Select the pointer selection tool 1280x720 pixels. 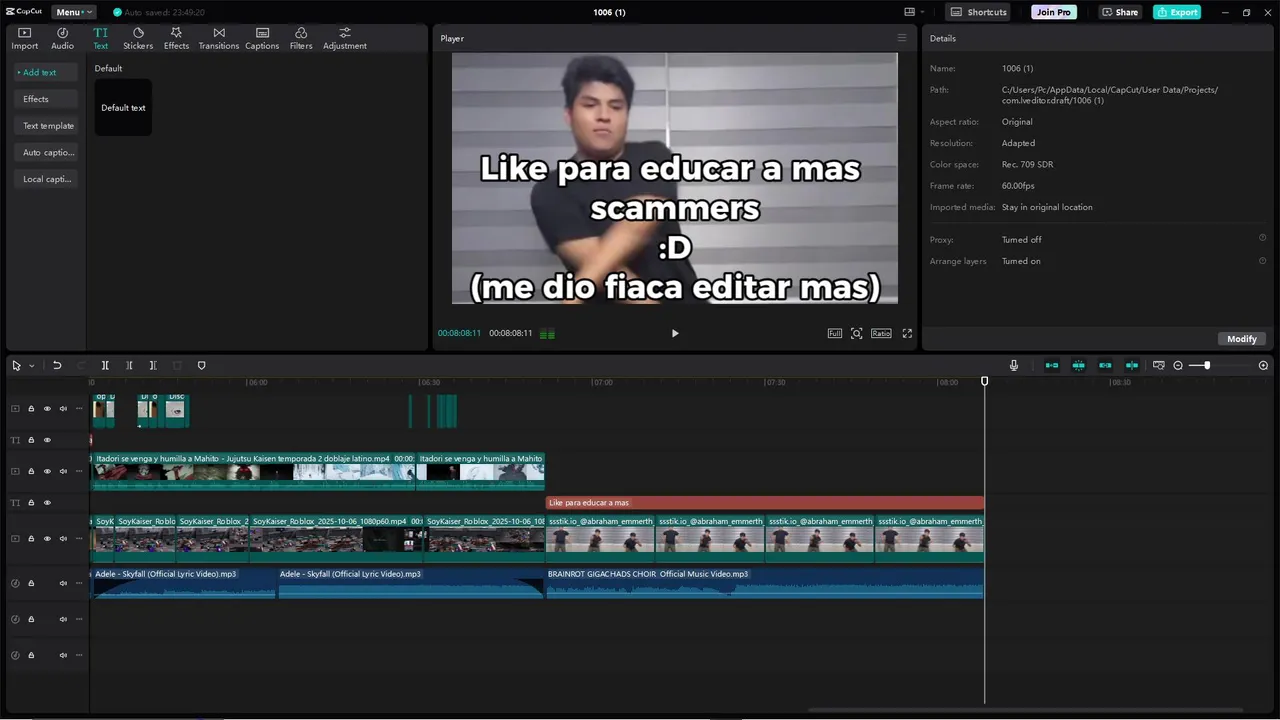(x=16, y=365)
